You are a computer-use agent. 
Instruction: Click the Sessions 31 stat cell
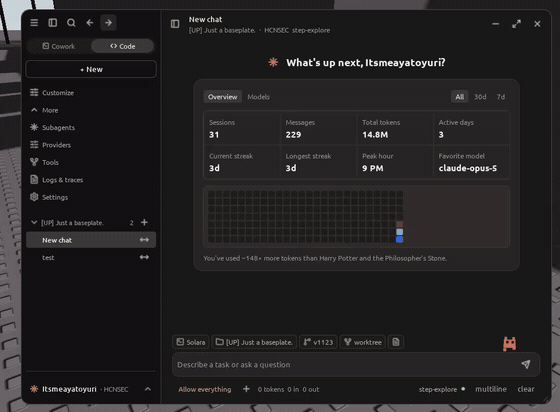click(x=242, y=129)
